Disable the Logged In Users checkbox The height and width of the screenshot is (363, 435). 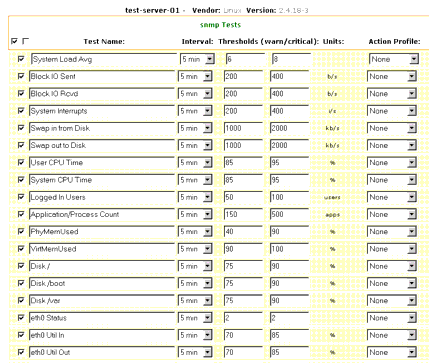21,197
